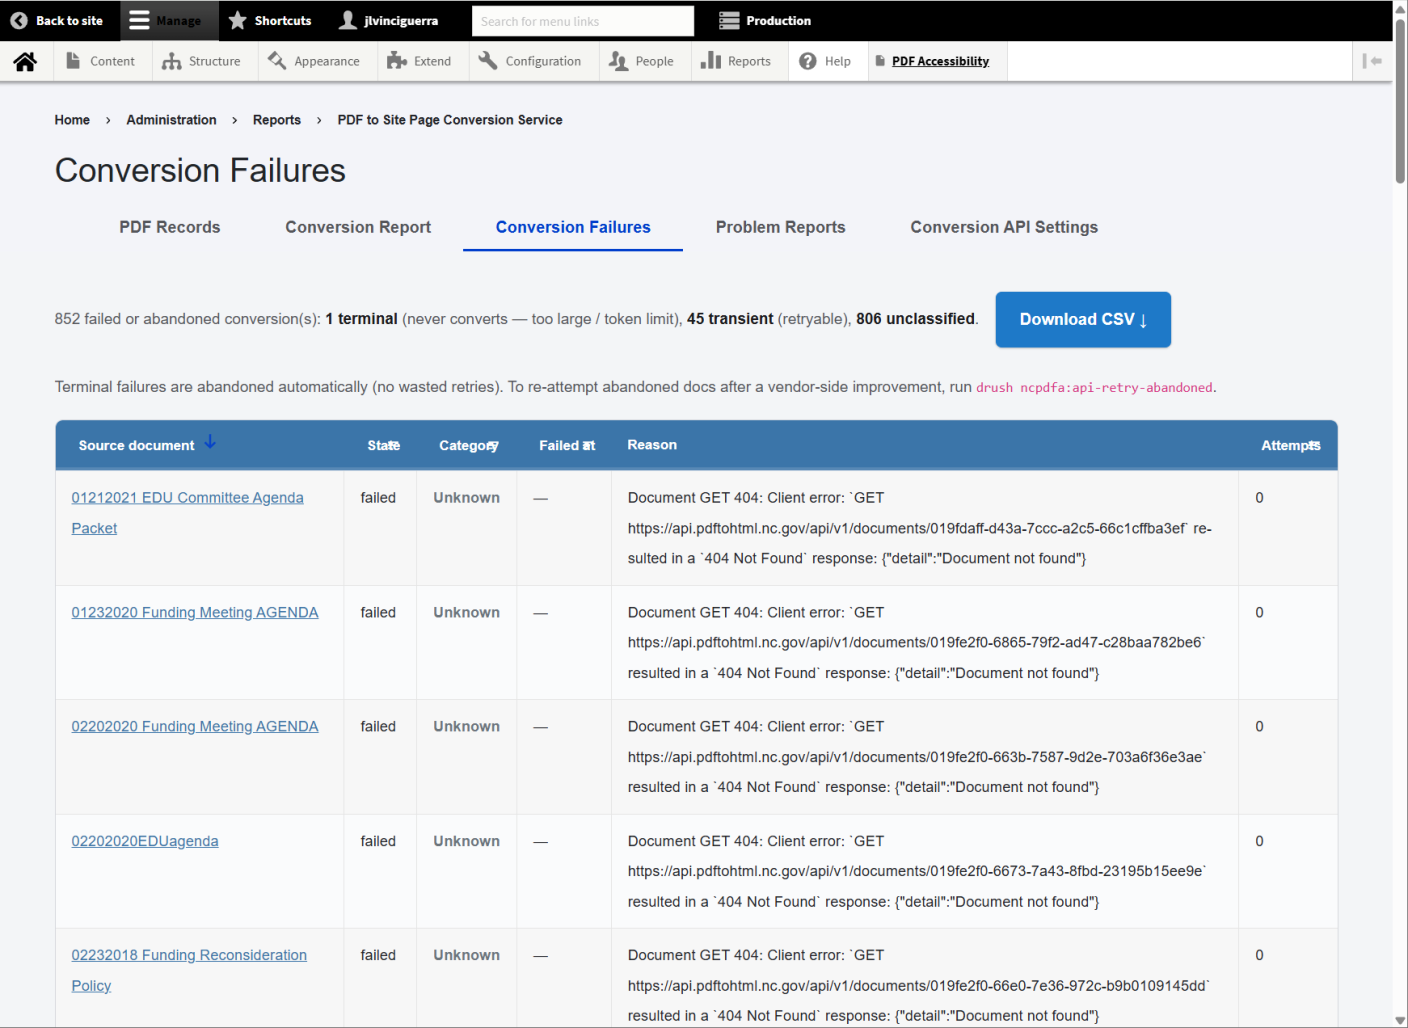1408x1028 pixels.
Task: Click the Download CSV button
Action: tap(1083, 320)
